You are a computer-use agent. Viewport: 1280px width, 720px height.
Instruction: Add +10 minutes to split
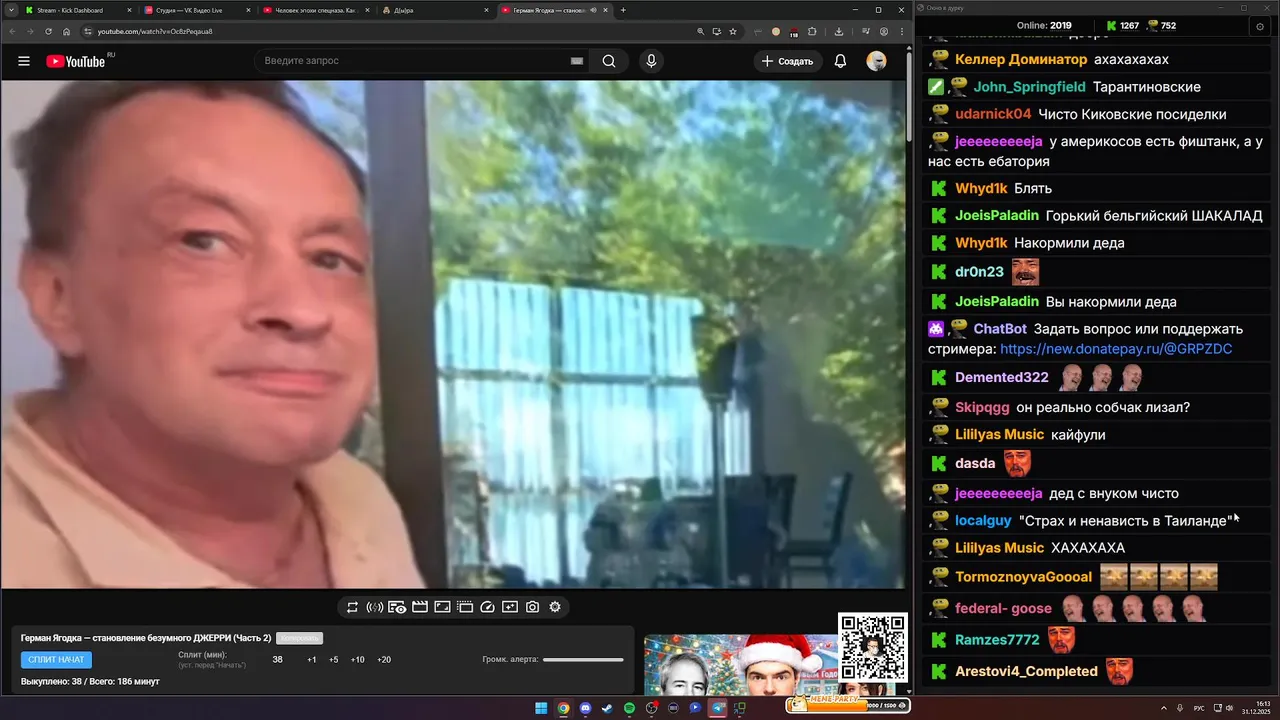click(357, 660)
